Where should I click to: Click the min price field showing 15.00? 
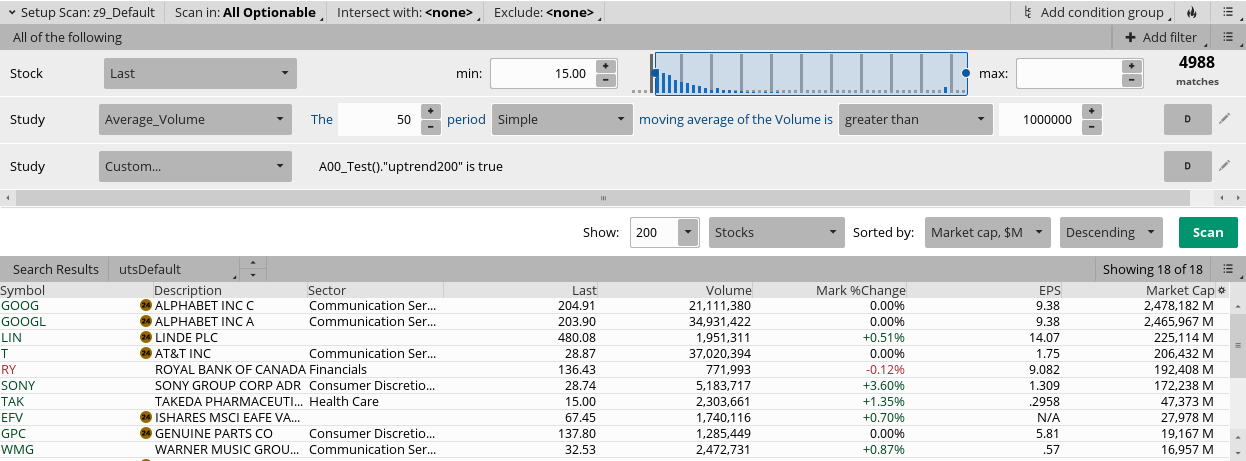542,73
